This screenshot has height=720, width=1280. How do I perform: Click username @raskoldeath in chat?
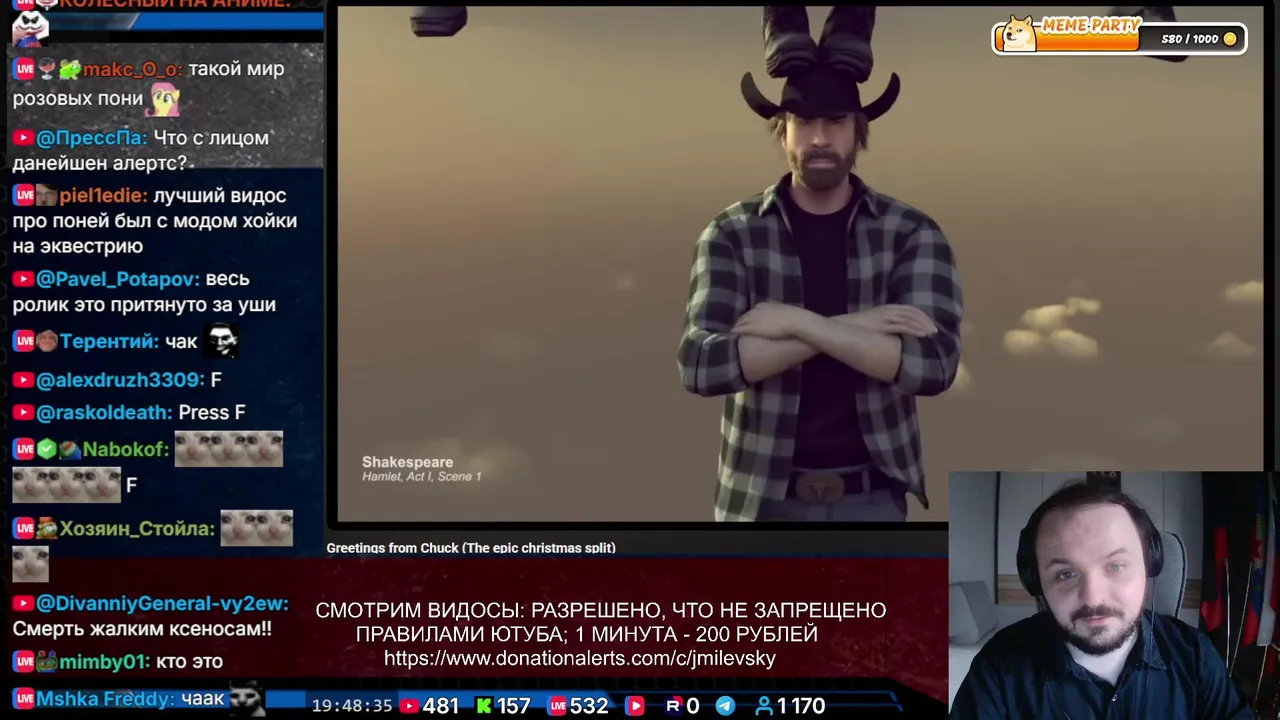tap(105, 412)
